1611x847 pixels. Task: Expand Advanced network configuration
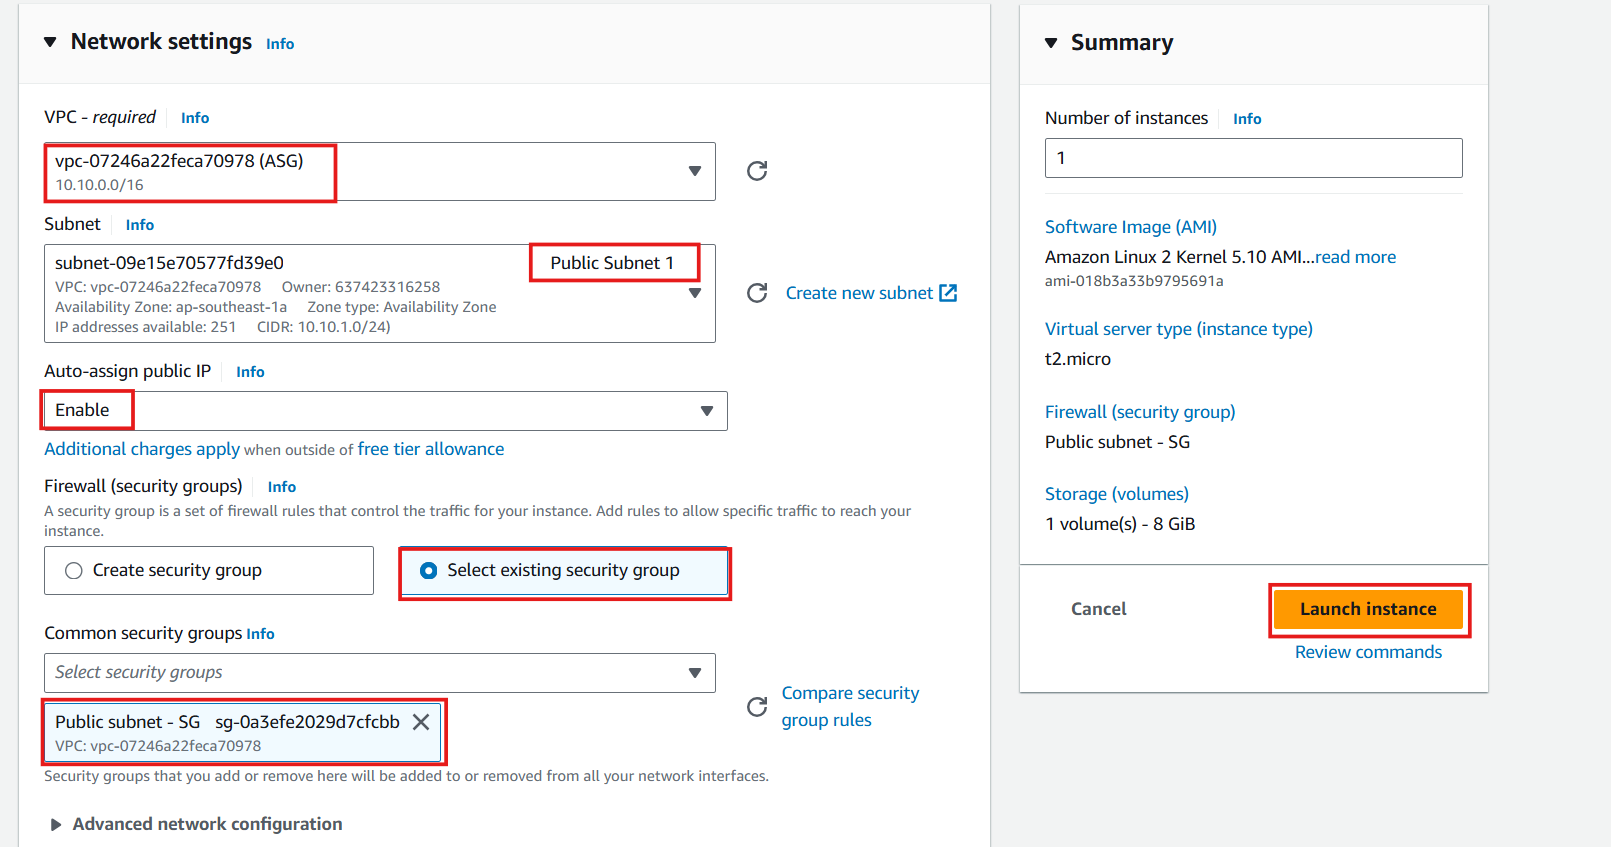coord(55,824)
